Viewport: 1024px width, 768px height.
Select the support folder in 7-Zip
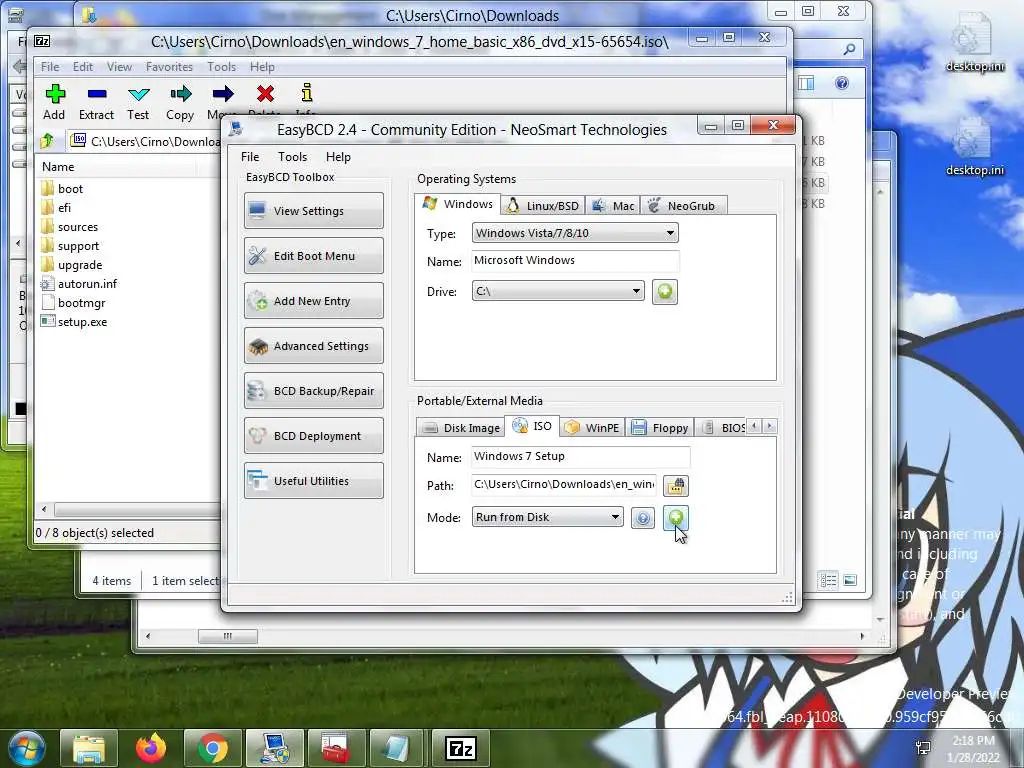70,246
